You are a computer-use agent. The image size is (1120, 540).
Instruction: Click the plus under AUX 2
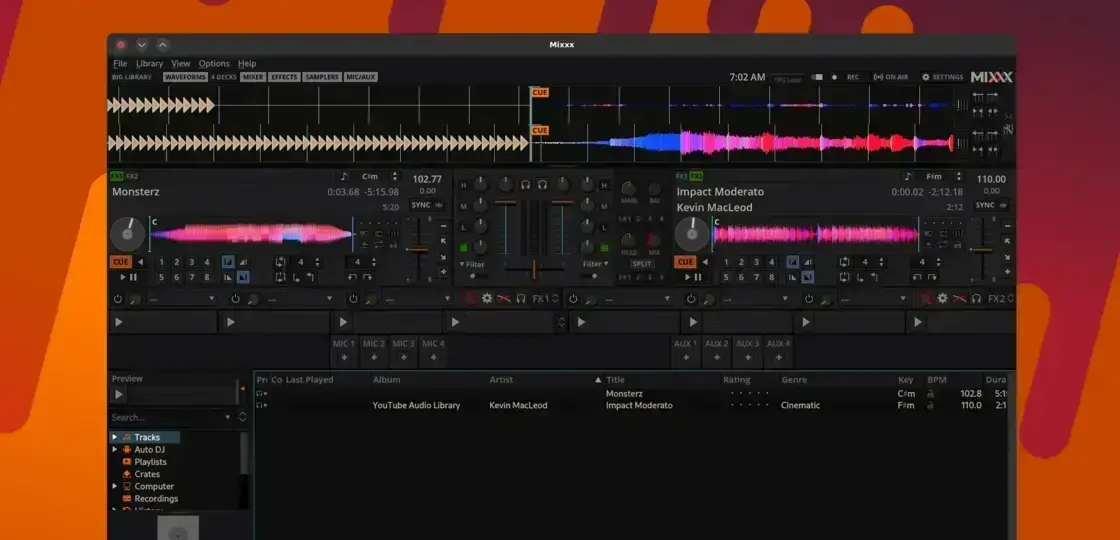(716, 357)
